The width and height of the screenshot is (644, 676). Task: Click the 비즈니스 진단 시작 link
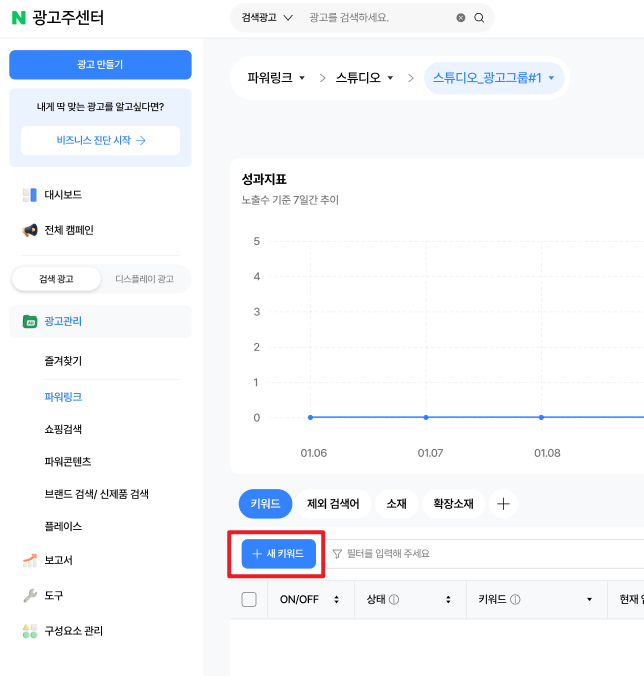(x=100, y=141)
